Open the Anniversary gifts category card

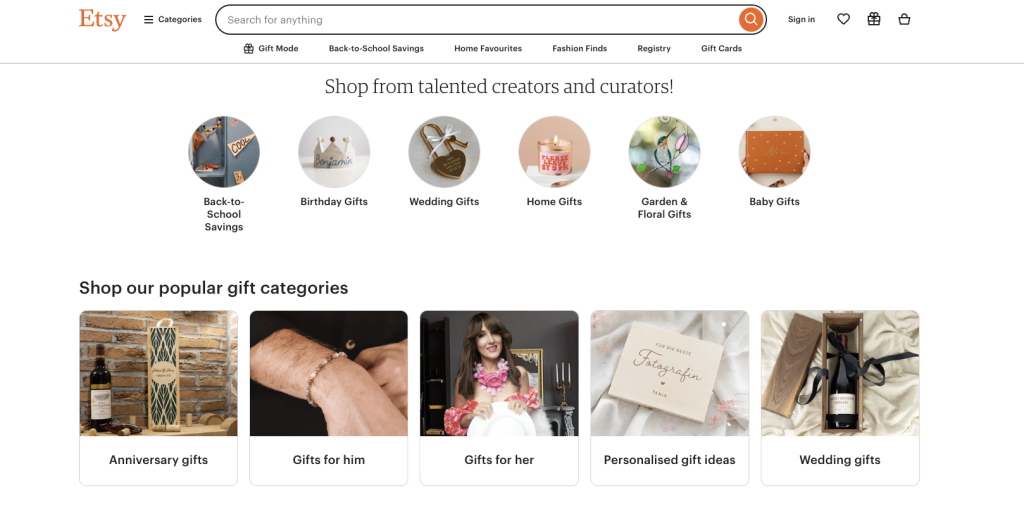[158, 397]
